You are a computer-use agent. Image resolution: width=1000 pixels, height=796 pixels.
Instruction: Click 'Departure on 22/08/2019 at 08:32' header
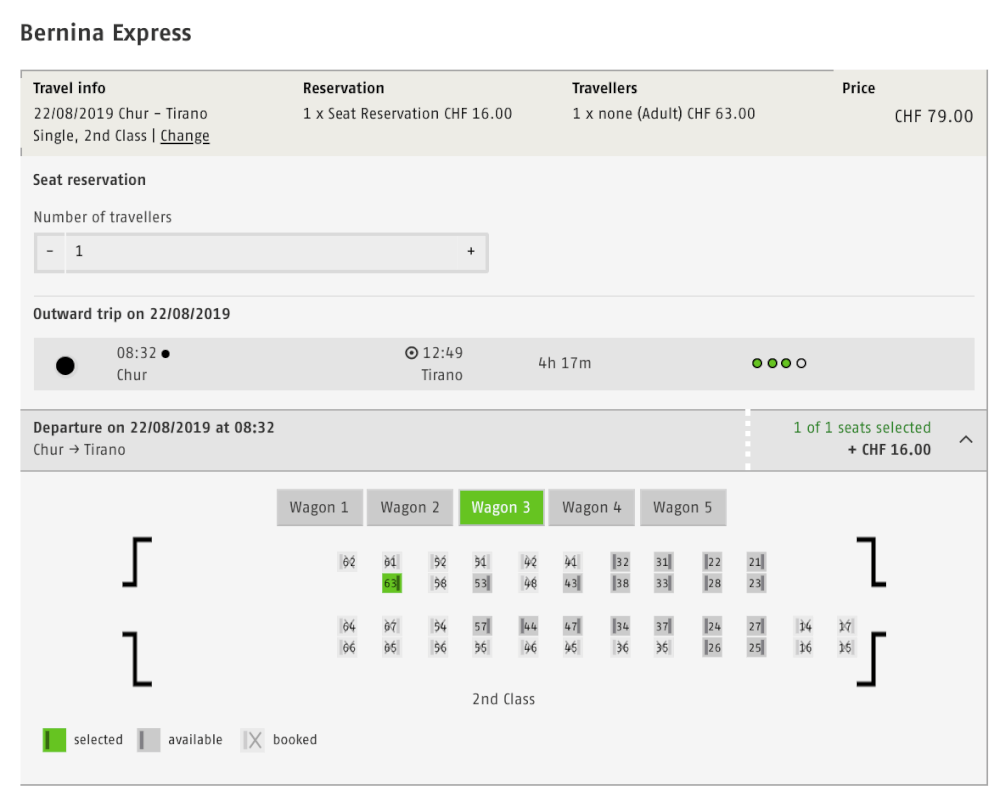click(x=154, y=427)
